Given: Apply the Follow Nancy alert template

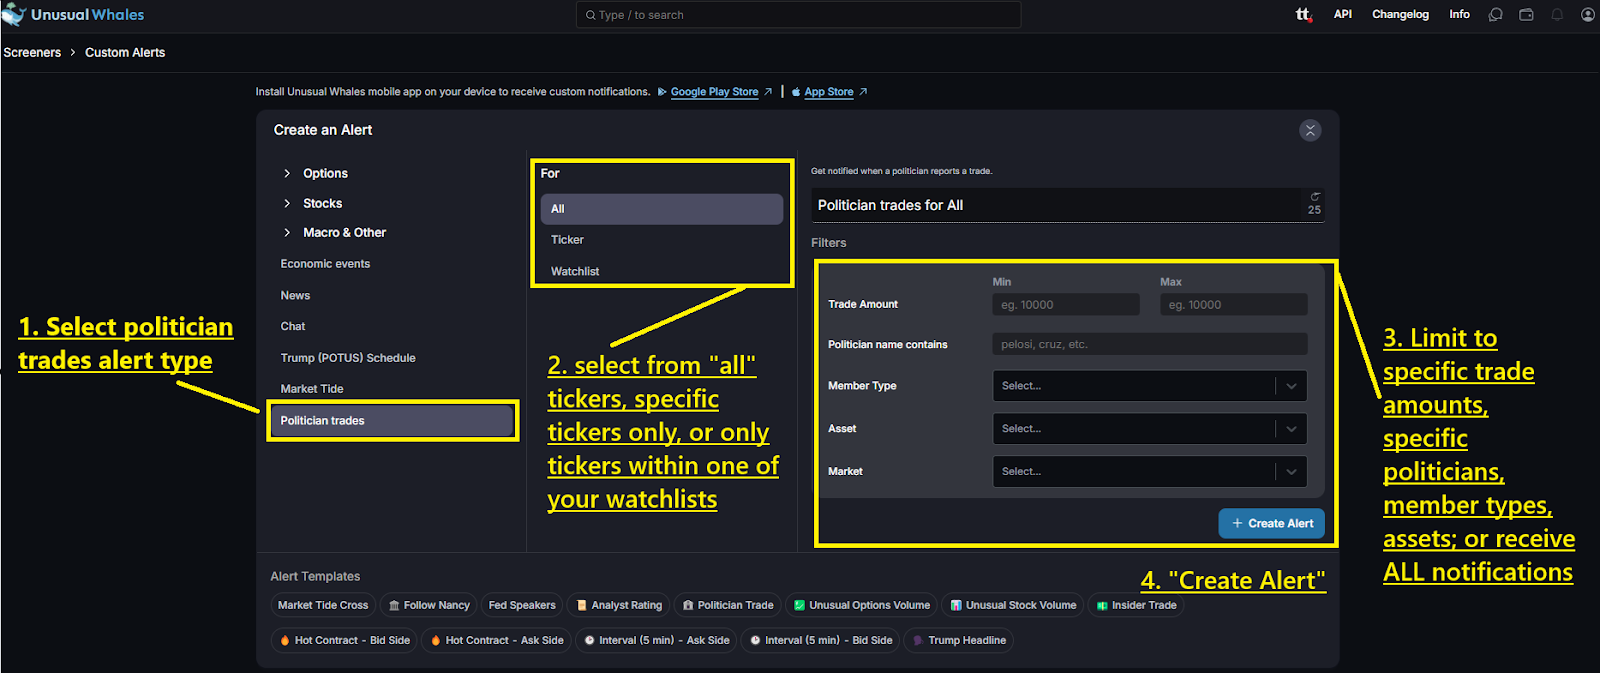Looking at the screenshot, I should coord(429,605).
